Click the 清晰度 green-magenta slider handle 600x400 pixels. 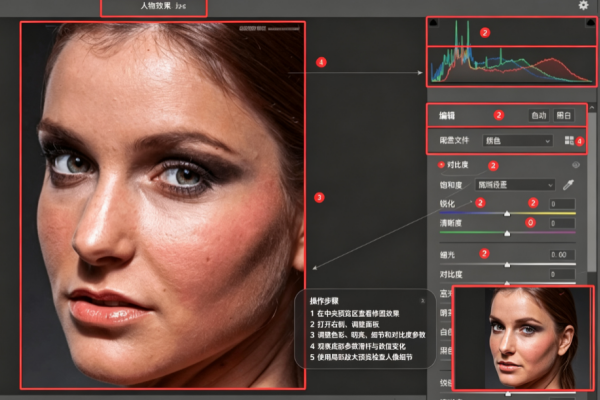pyautogui.click(x=507, y=233)
